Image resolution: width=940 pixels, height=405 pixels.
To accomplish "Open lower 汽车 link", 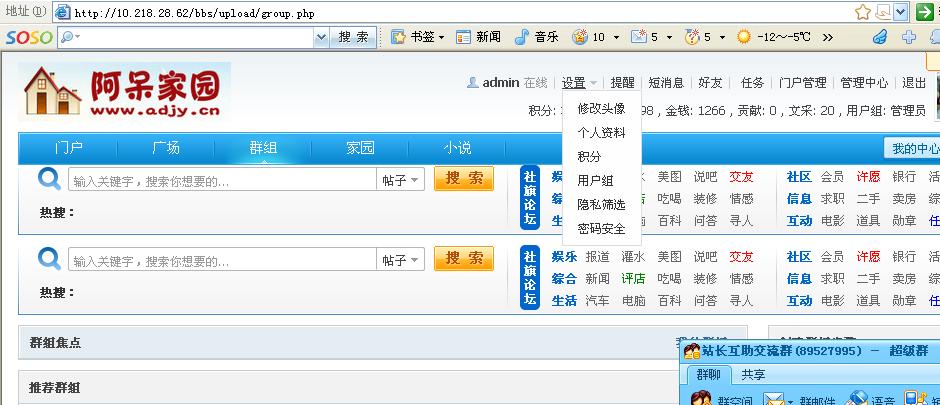I will [598, 300].
